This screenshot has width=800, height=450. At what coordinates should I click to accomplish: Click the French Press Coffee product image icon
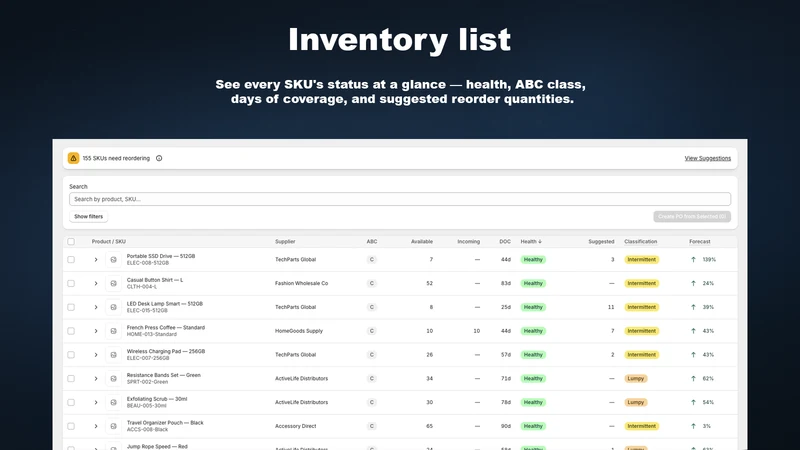tap(113, 331)
